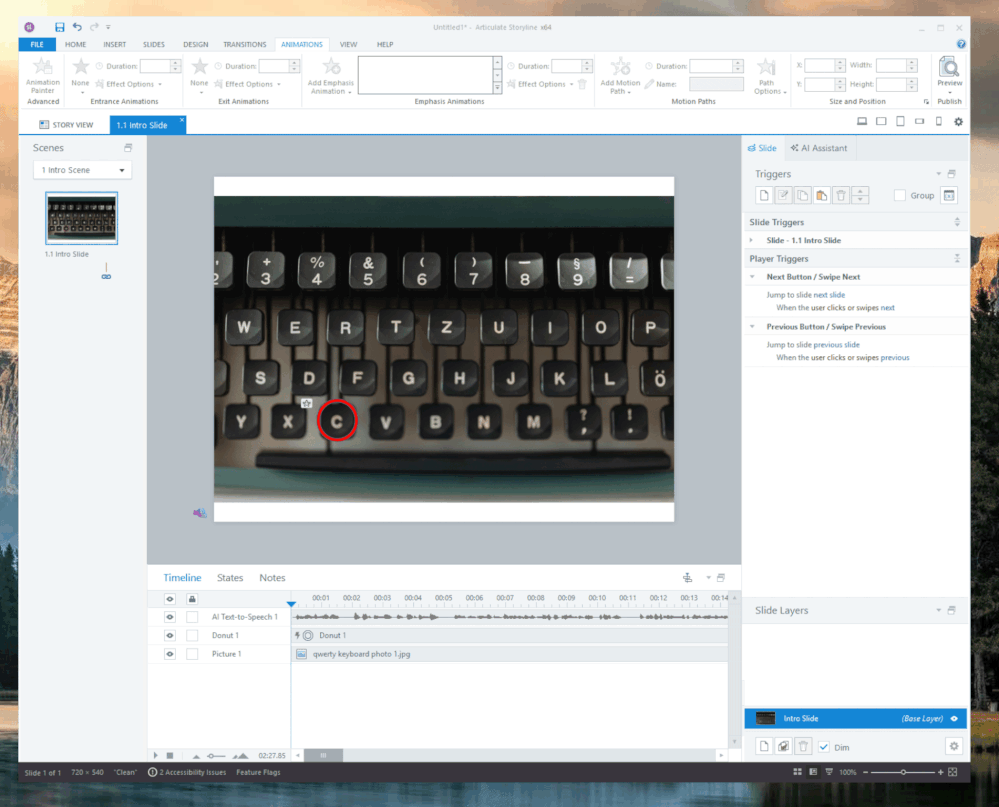The width and height of the screenshot is (999, 807).
Task: Click the Preview icon in the ribbon
Action: point(949,68)
